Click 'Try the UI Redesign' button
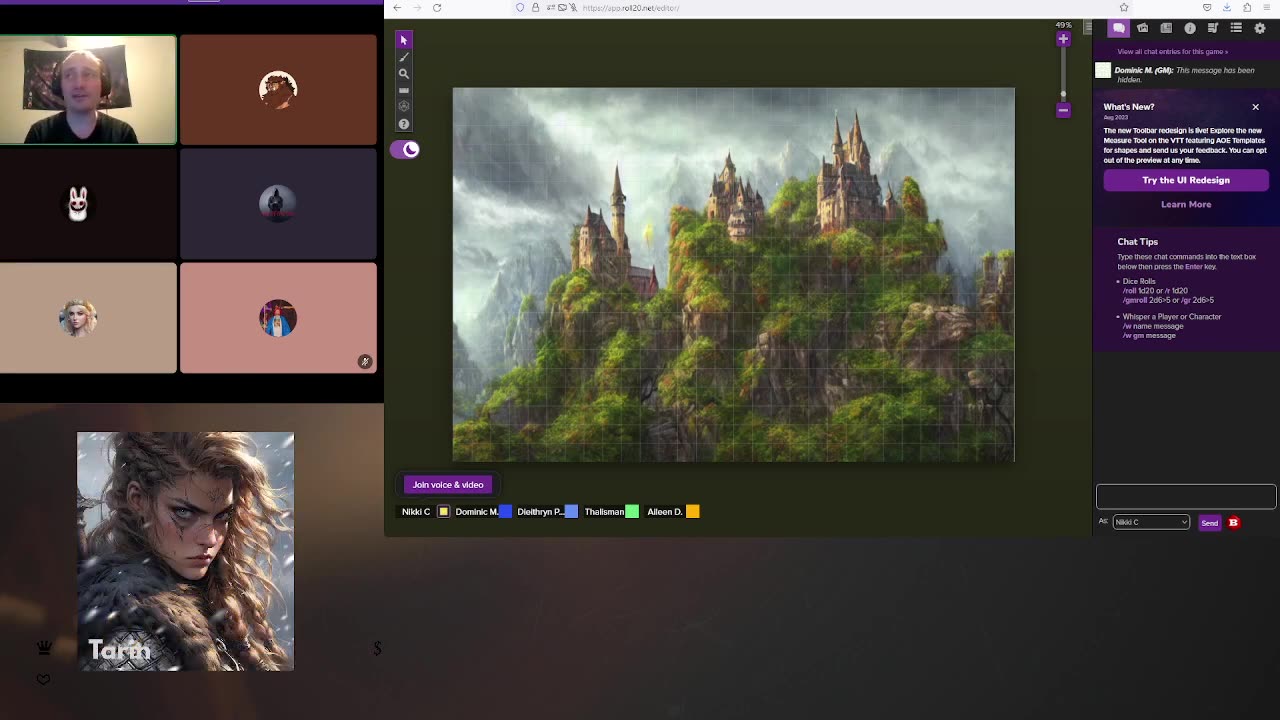Image resolution: width=1280 pixels, height=720 pixels. click(x=1186, y=180)
